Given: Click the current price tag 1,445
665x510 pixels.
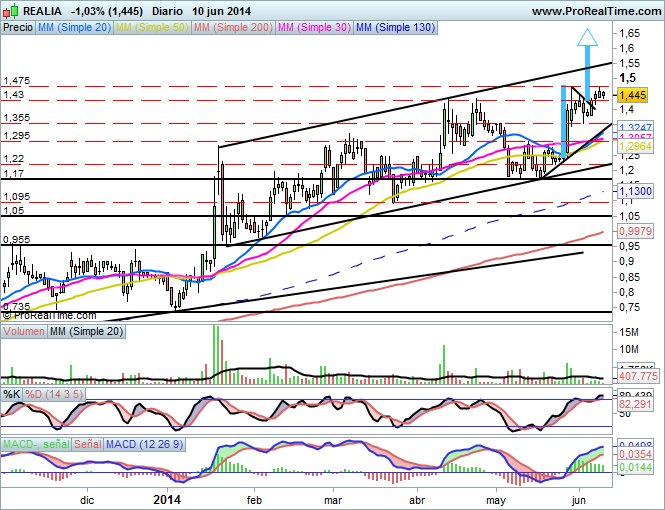Looking at the screenshot, I should coord(634,94).
